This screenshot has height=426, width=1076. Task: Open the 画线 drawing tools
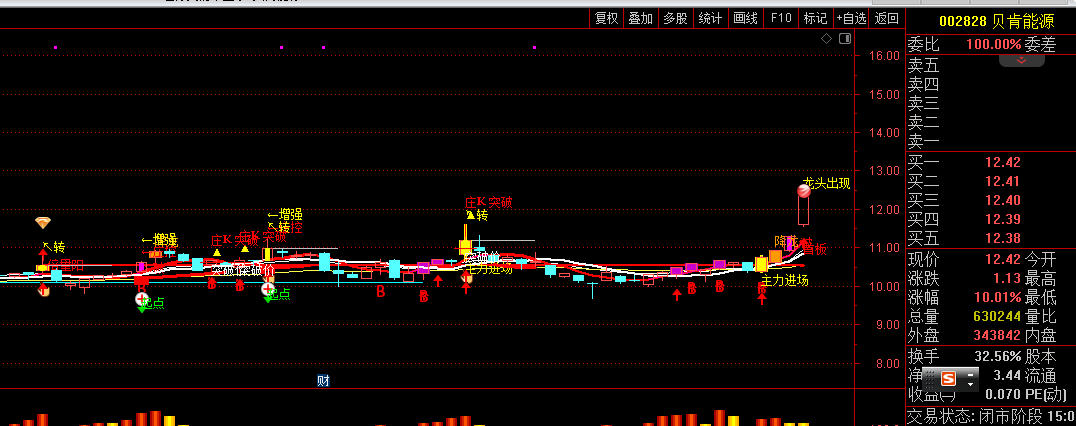tap(745, 17)
